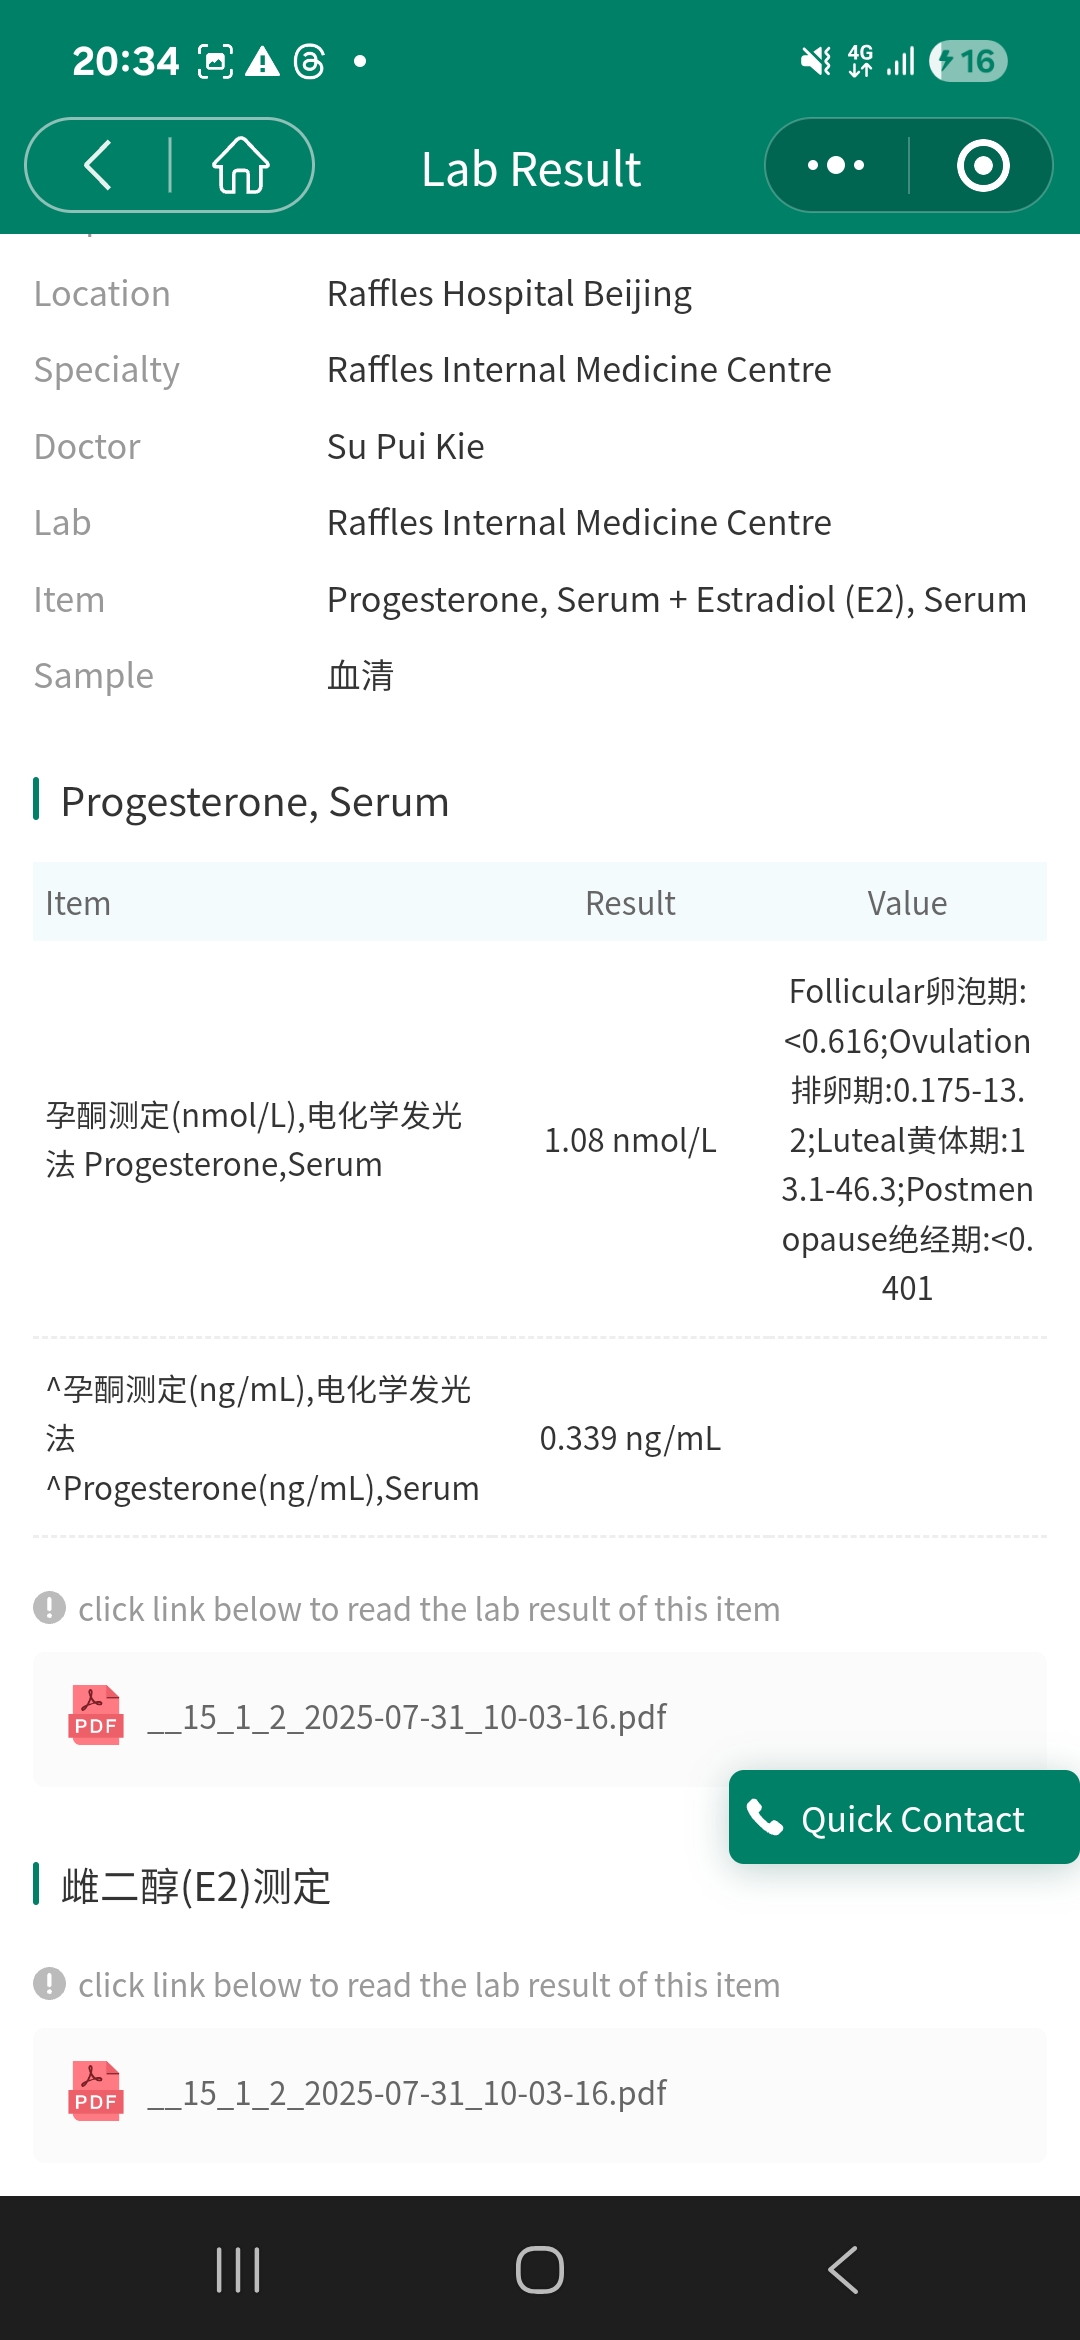Open the first PDF icon under Progesterone

[96, 1716]
